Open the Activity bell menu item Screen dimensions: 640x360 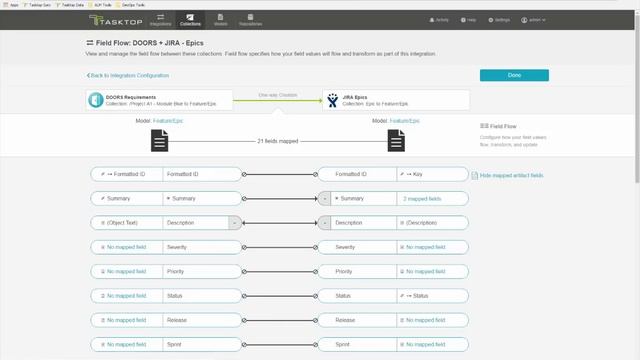click(x=439, y=20)
